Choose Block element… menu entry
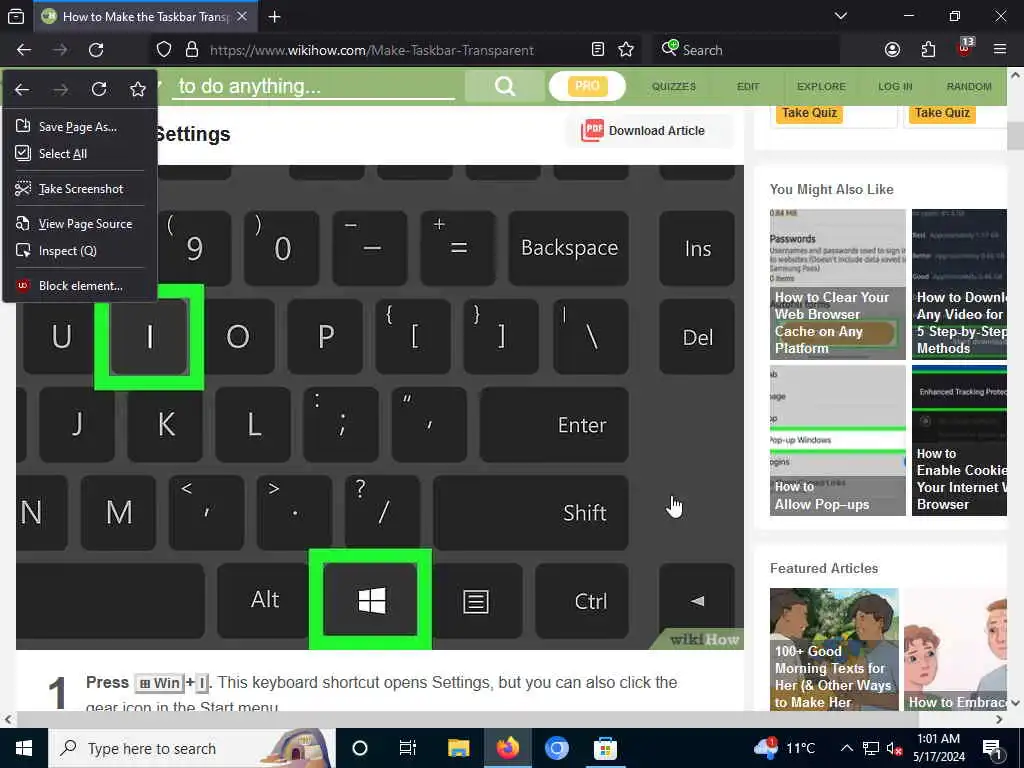This screenshot has height=768, width=1024. [80, 286]
